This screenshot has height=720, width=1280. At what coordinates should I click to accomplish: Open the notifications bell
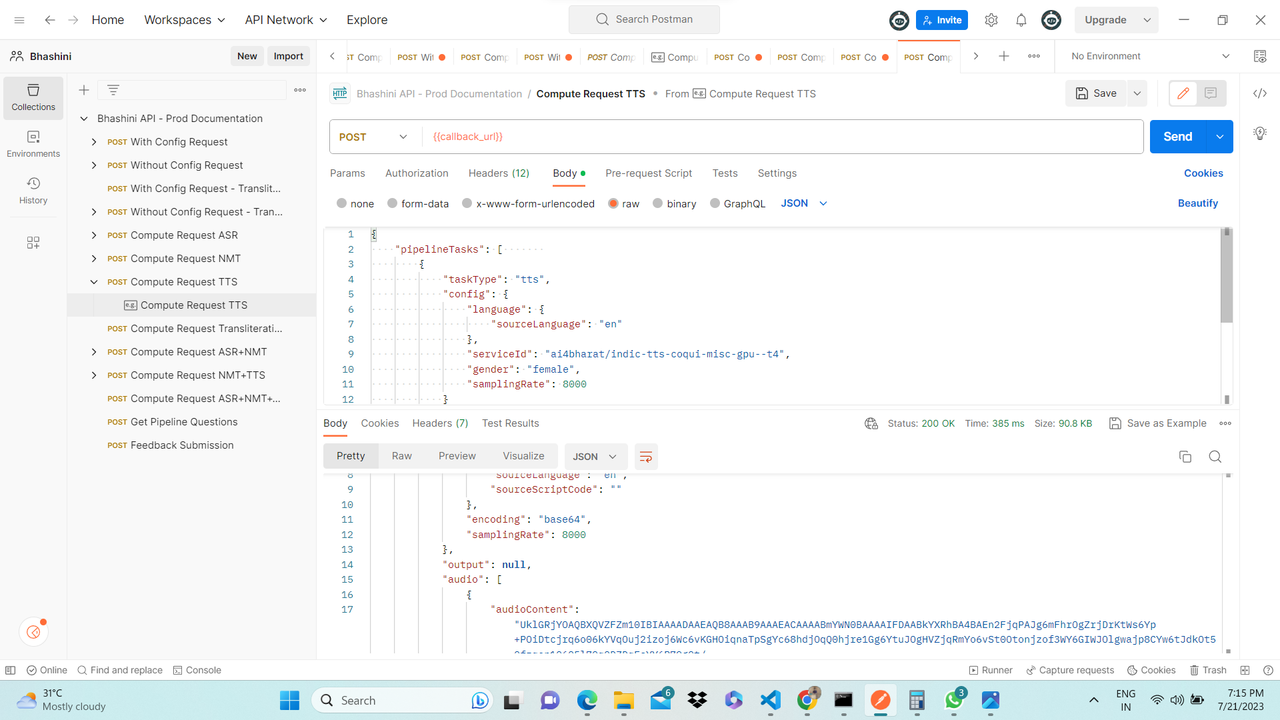click(x=1021, y=20)
